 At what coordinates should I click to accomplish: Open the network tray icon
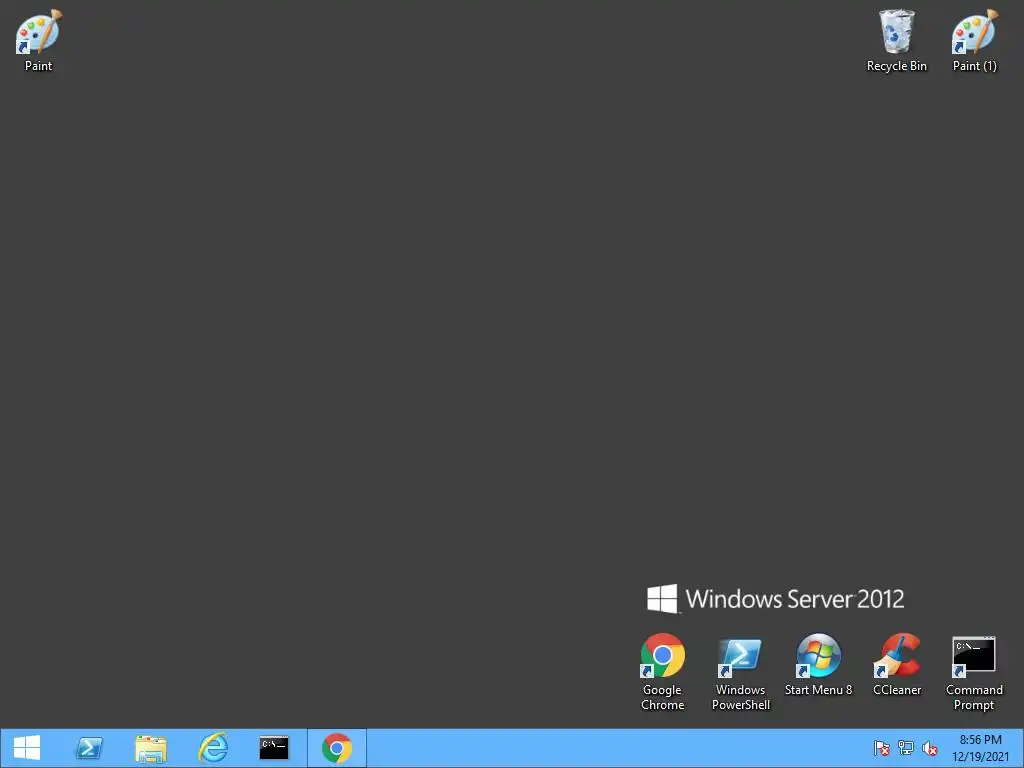point(906,748)
